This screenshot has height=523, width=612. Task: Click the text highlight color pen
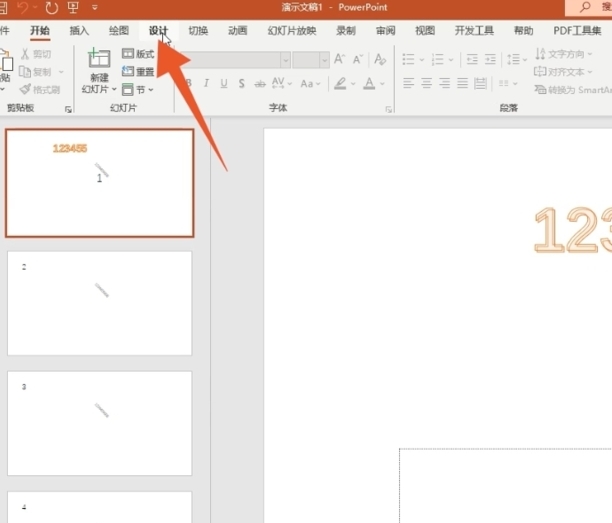click(340, 83)
